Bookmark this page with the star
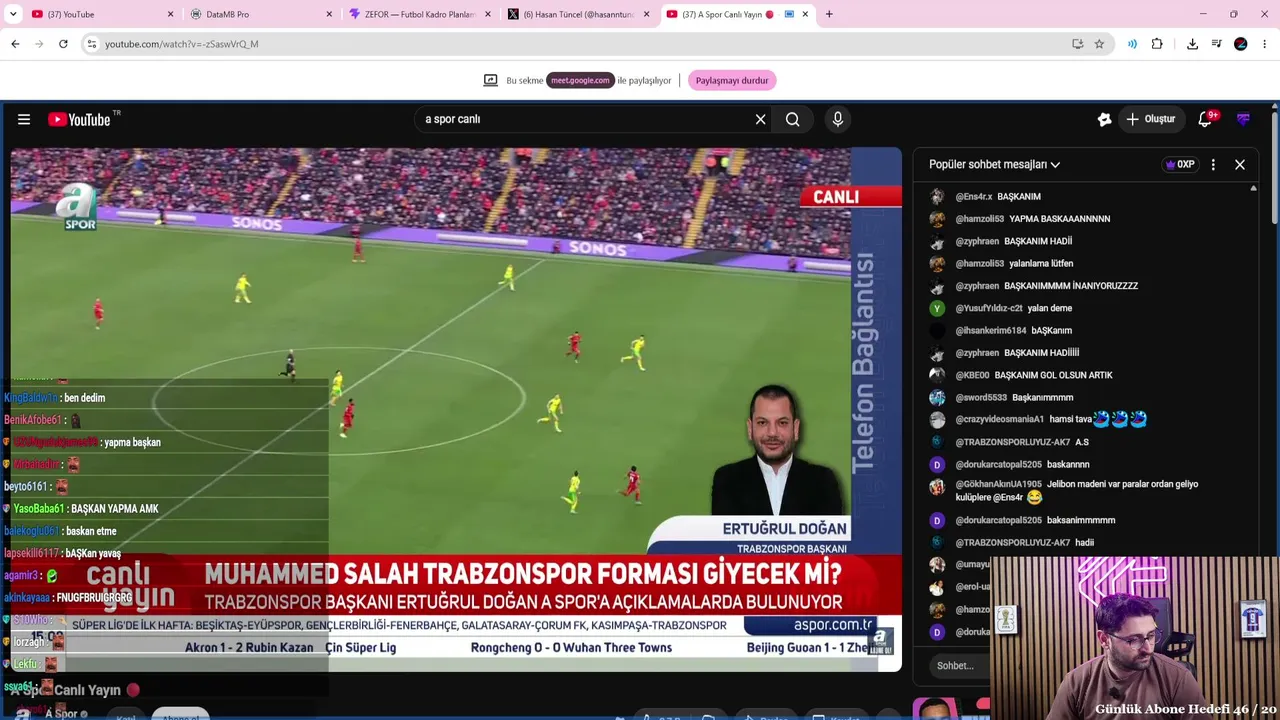The height and width of the screenshot is (720, 1280). click(1099, 44)
